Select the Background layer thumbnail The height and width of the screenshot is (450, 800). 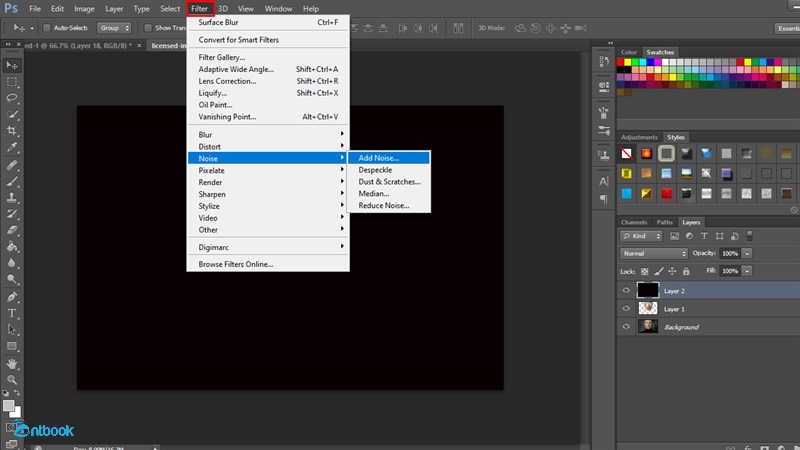click(x=648, y=327)
